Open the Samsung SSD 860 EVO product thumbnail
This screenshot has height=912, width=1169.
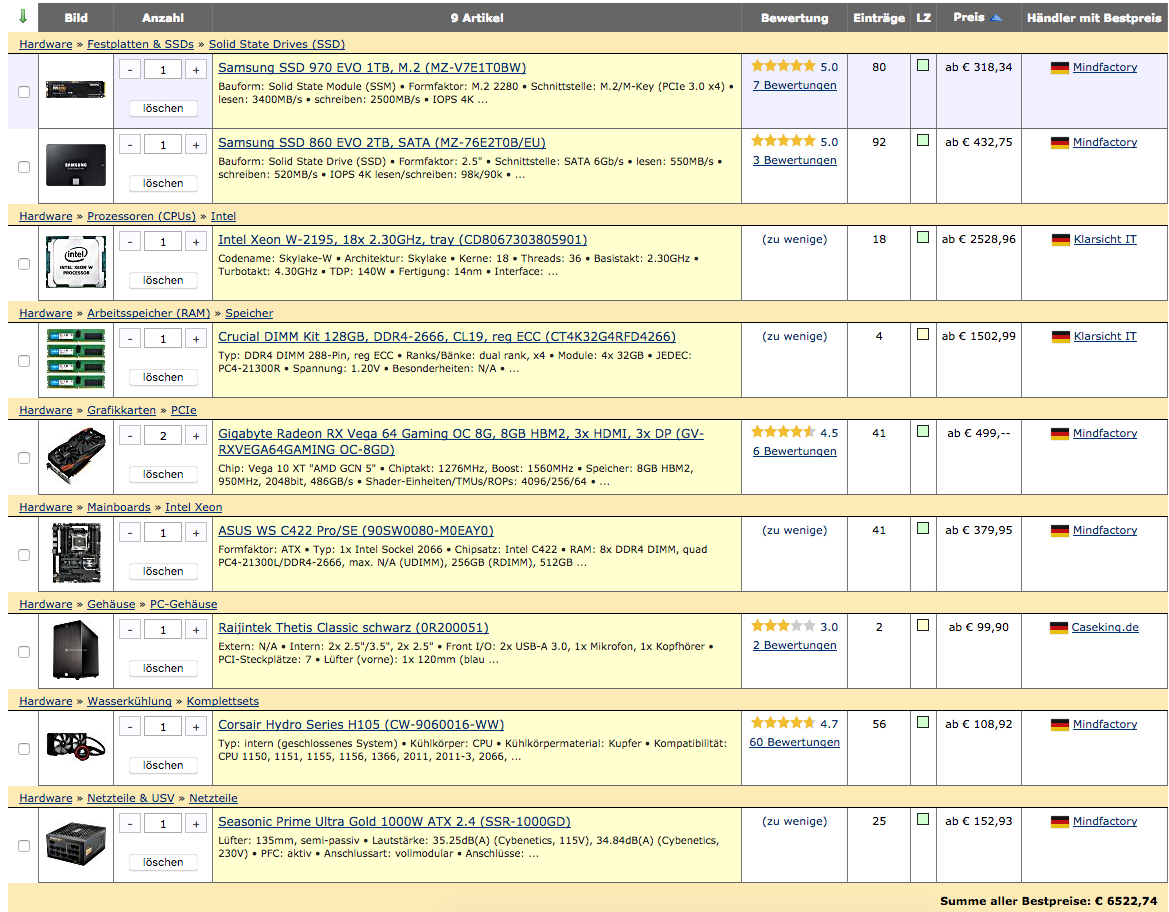(x=75, y=165)
